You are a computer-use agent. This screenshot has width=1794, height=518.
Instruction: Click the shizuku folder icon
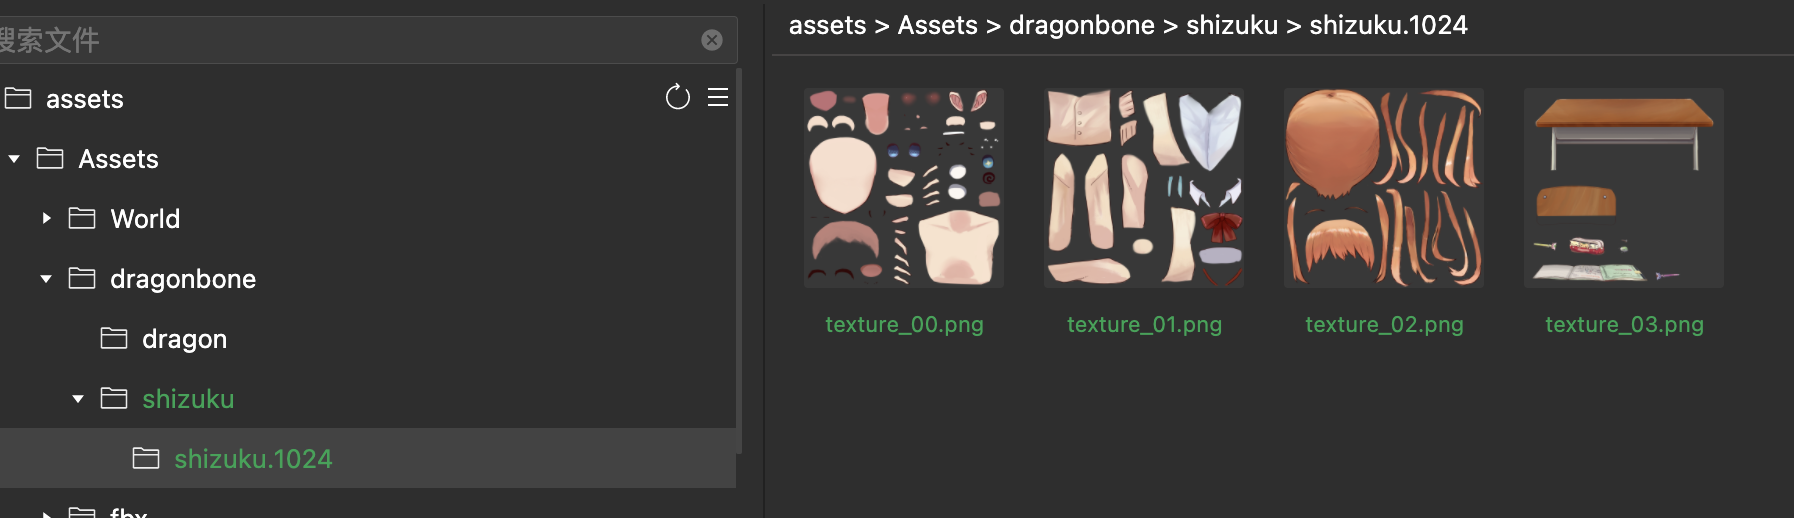(x=114, y=398)
